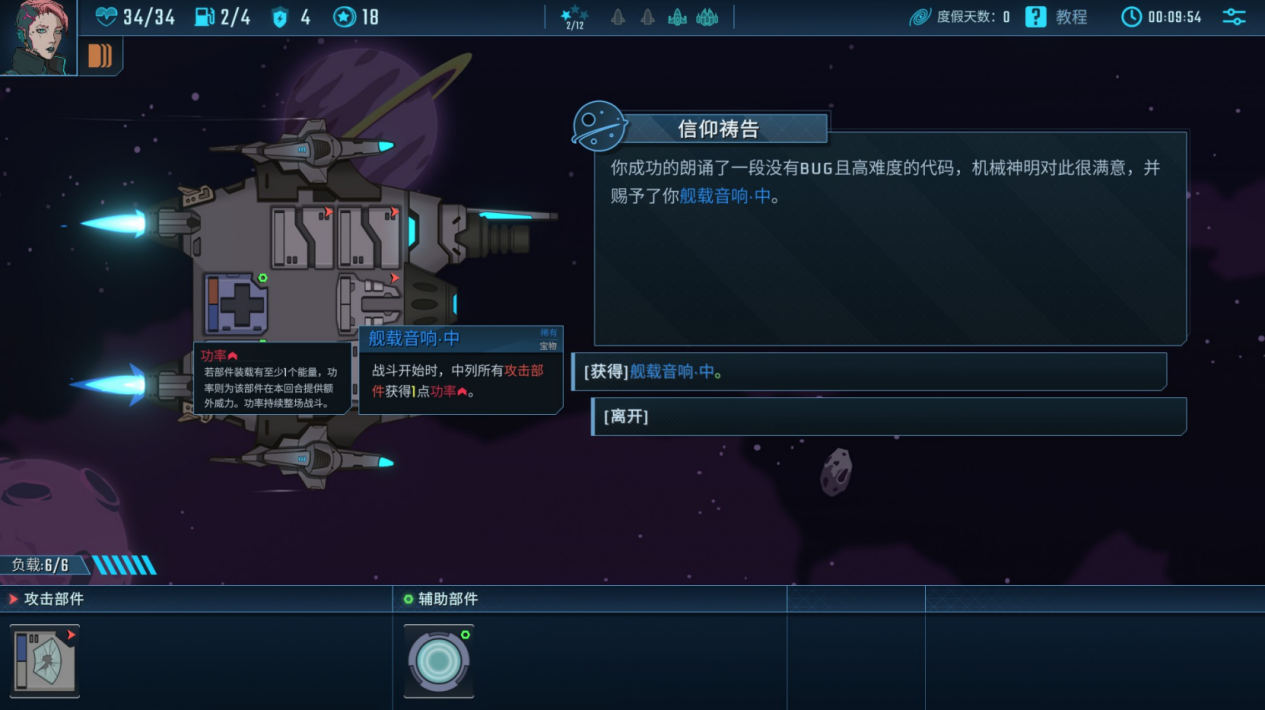1265x710 pixels.
Task: Open the orange card deck icon
Action: [x=100, y=56]
